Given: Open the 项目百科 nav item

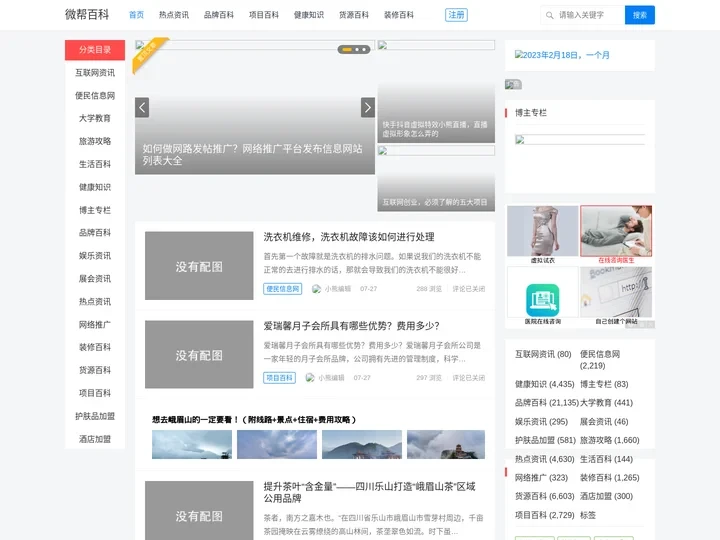Looking at the screenshot, I should point(264,15).
